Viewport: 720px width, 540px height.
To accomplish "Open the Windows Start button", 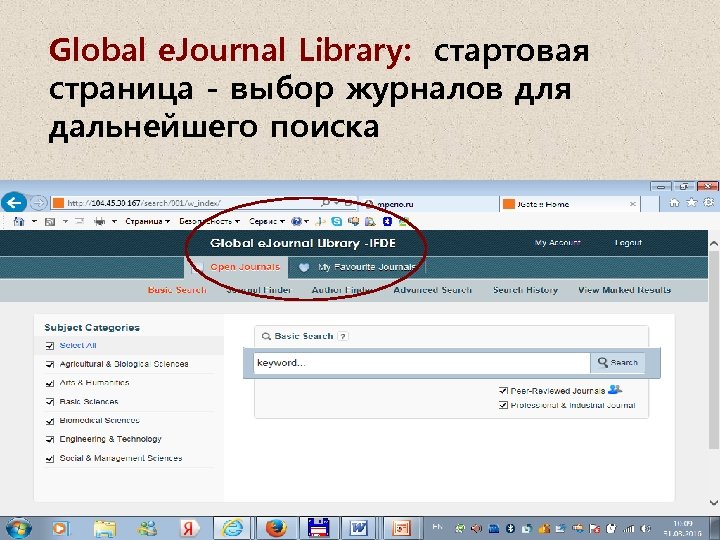I will 18,529.
